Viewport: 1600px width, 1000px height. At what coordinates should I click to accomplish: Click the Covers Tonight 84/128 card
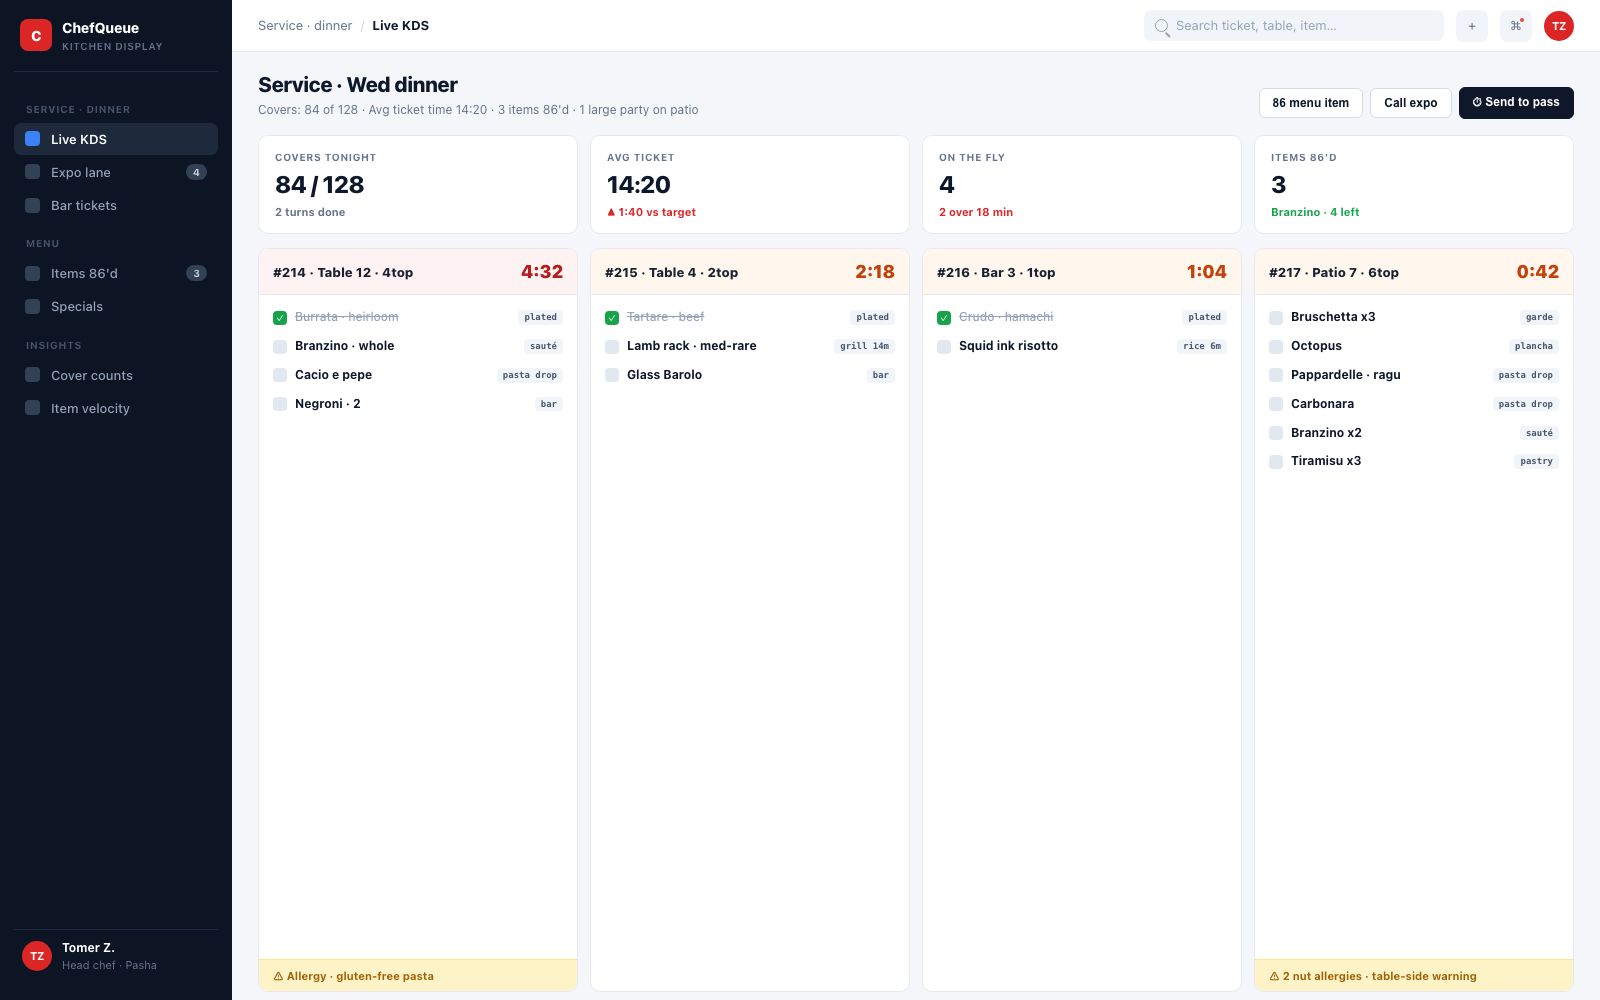[x=418, y=185]
